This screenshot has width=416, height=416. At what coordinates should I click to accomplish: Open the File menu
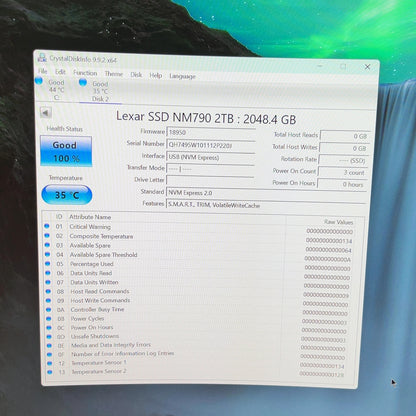tap(43, 71)
